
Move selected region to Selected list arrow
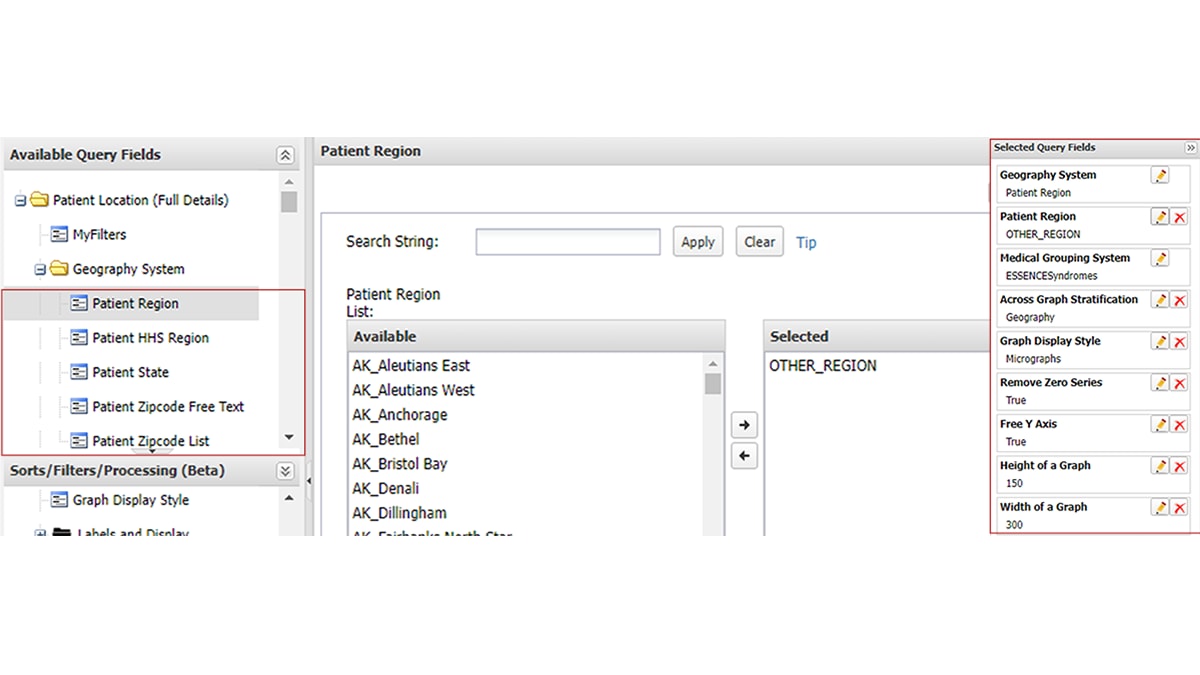(x=743, y=425)
